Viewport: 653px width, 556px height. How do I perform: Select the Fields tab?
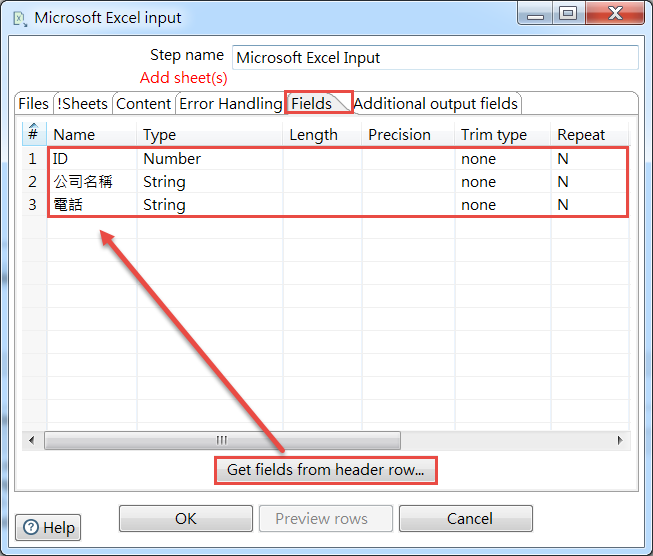point(318,103)
